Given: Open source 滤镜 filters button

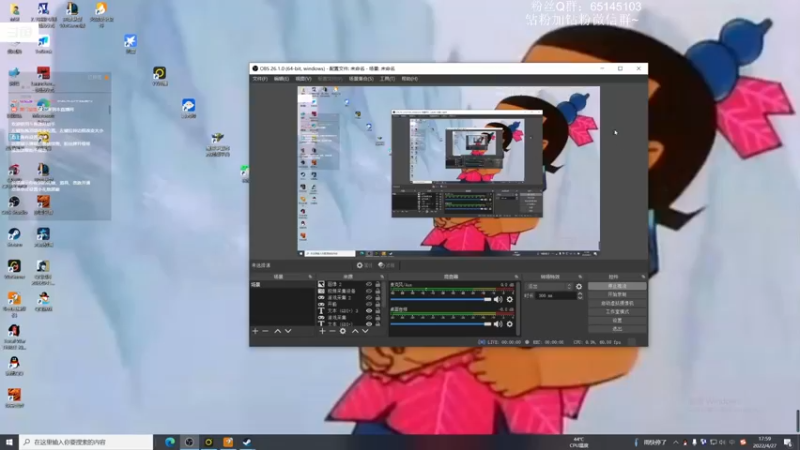Looking at the screenshot, I should 386,265.
